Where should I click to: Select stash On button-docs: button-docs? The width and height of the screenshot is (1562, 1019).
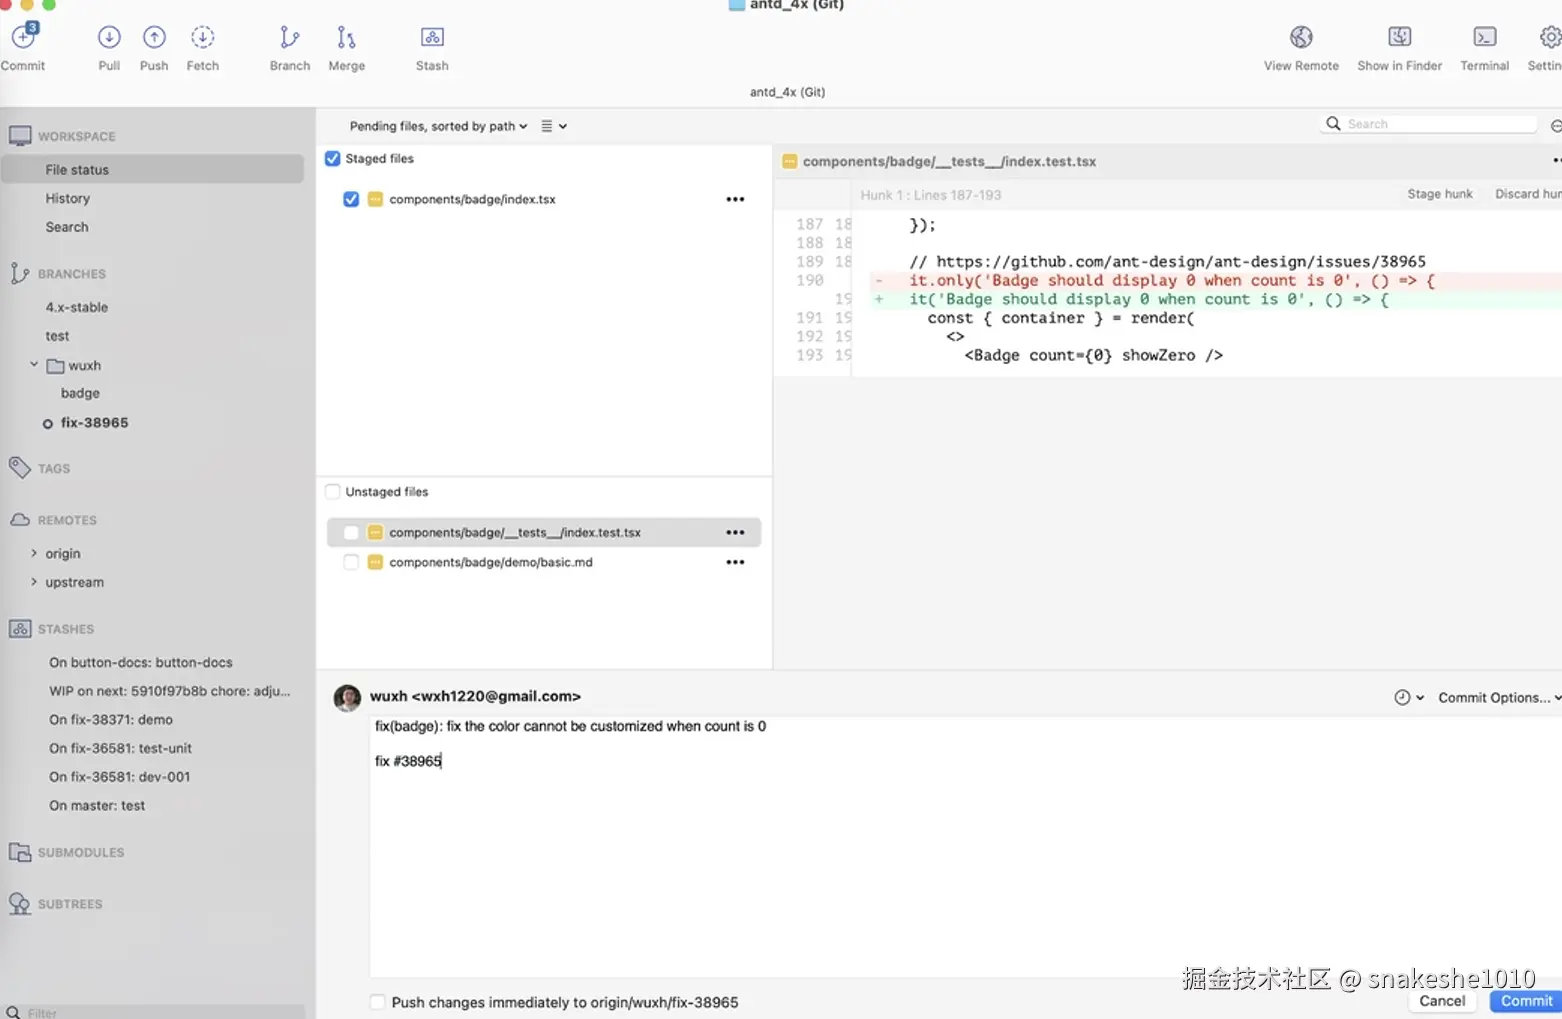[x=141, y=662]
